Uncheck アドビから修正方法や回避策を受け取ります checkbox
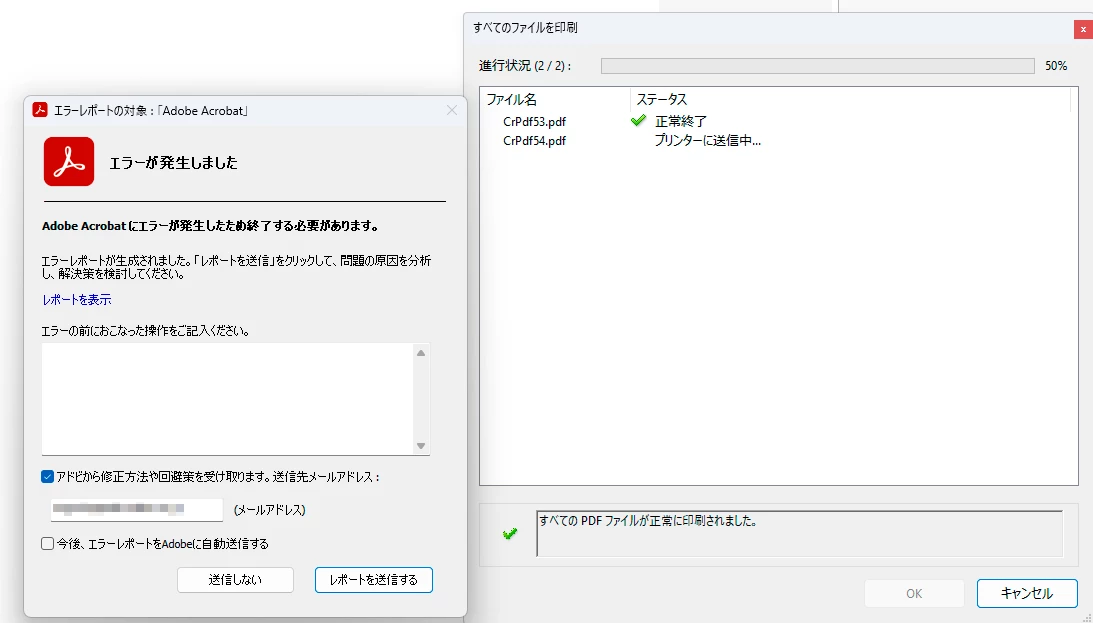The image size is (1093, 623). coord(47,477)
